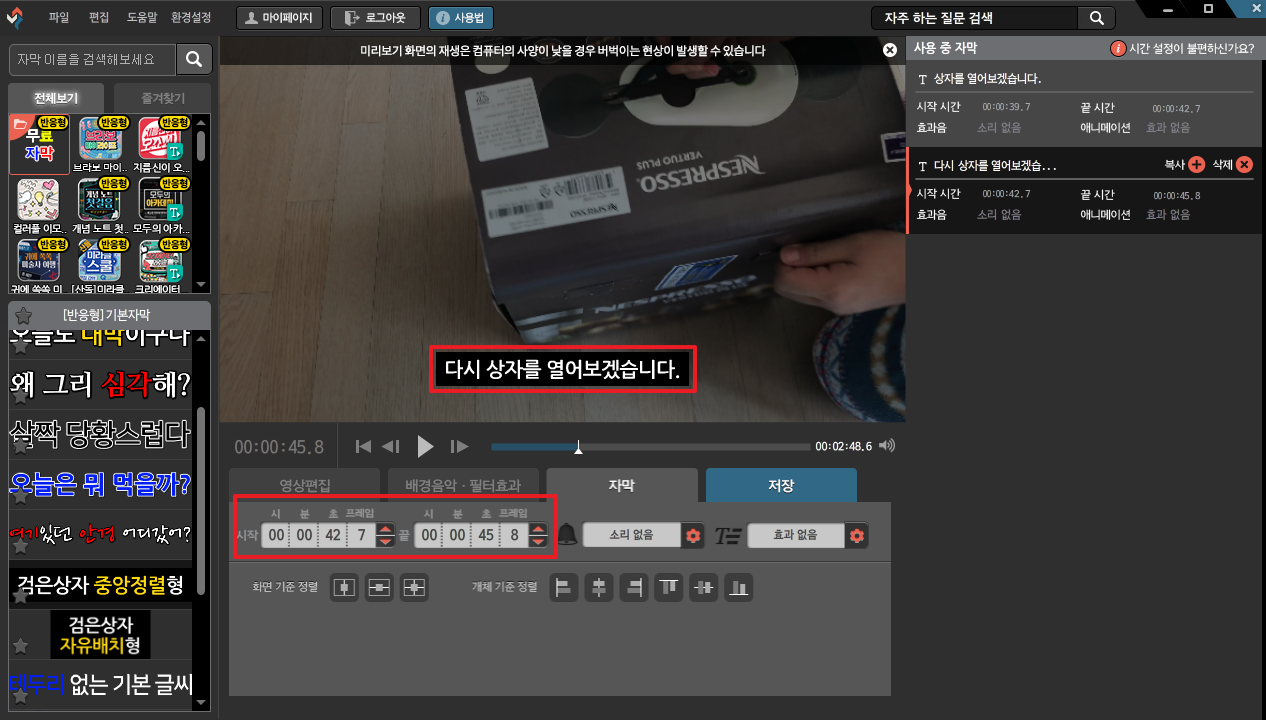The width and height of the screenshot is (1266, 720).
Task: Align subtitle to screen vertical center
Action: 379,588
